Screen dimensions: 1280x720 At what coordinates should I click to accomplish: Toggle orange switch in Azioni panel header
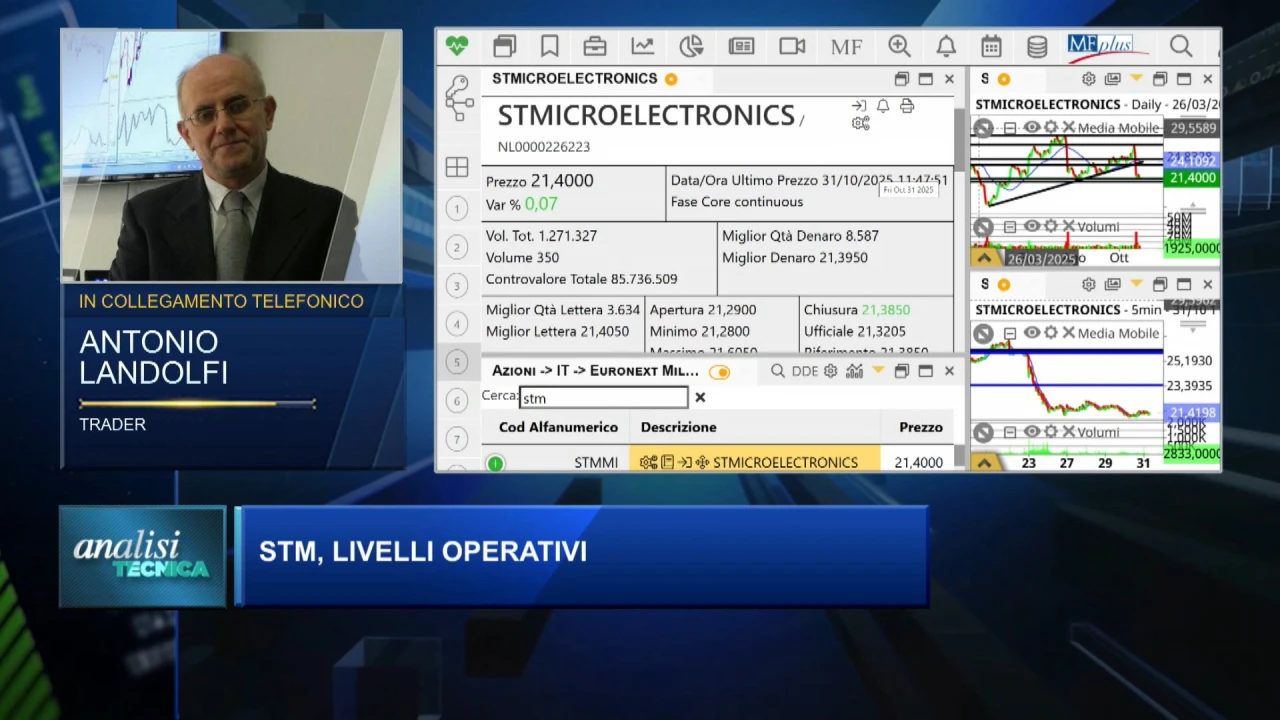[719, 372]
